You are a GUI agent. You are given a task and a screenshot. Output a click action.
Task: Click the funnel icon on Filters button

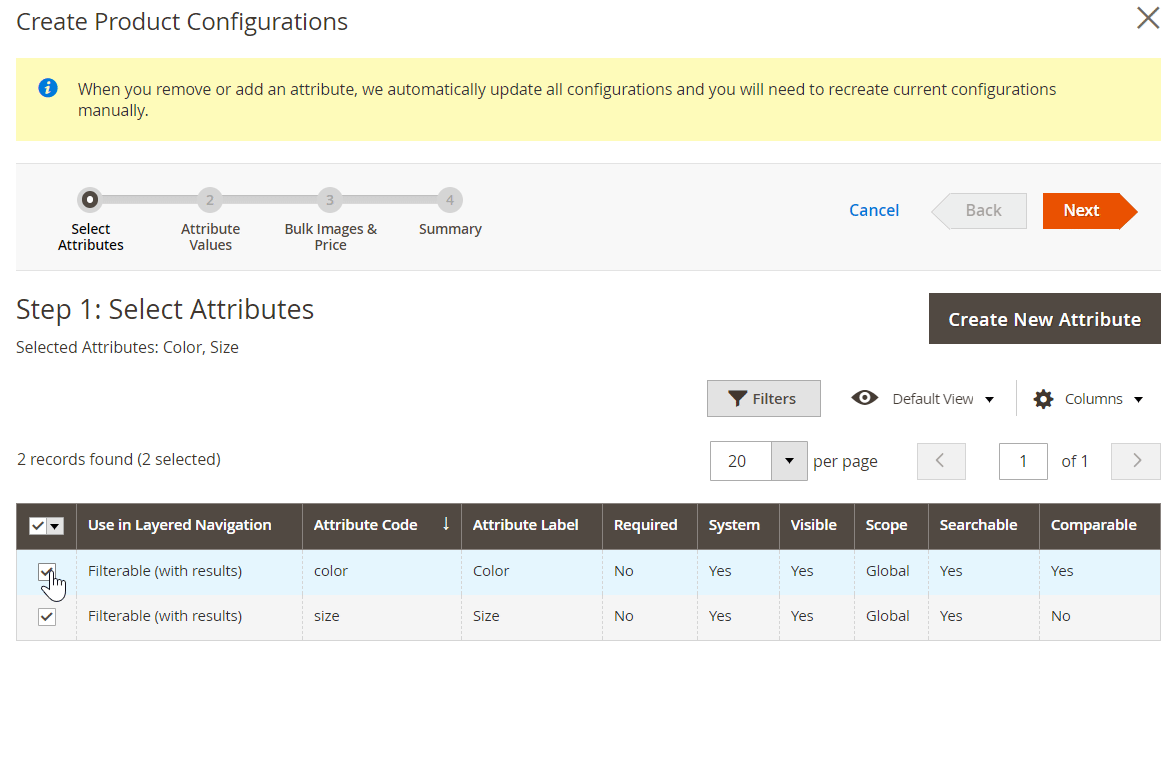(737, 399)
